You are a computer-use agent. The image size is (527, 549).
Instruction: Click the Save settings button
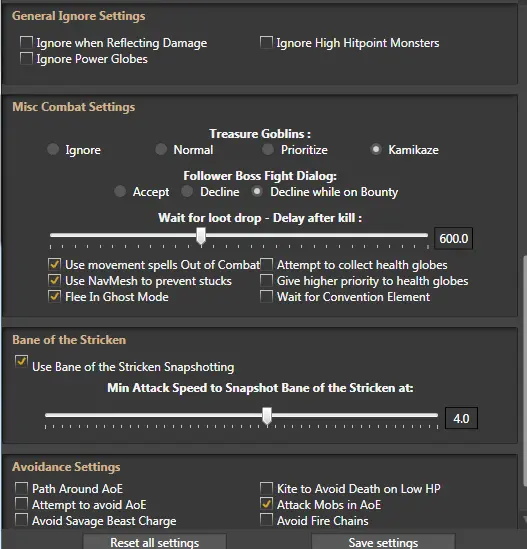click(x=383, y=542)
